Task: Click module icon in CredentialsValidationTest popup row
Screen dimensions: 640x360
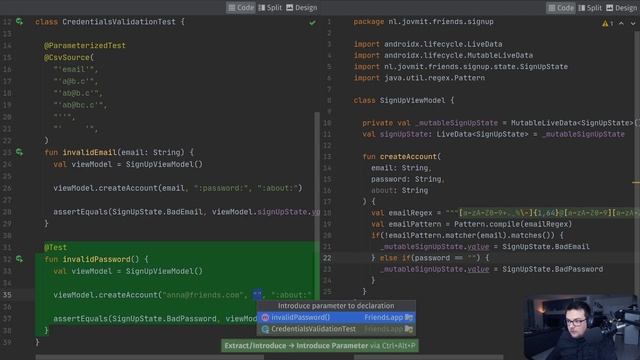Action: (409, 329)
